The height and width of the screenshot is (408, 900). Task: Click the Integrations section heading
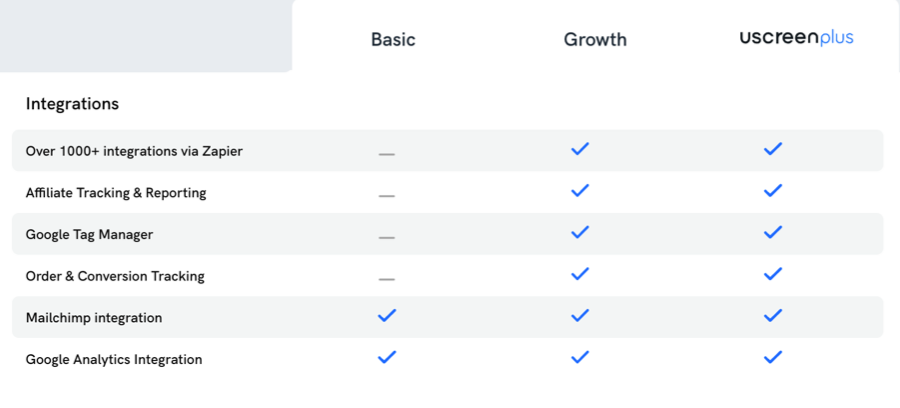coord(72,104)
